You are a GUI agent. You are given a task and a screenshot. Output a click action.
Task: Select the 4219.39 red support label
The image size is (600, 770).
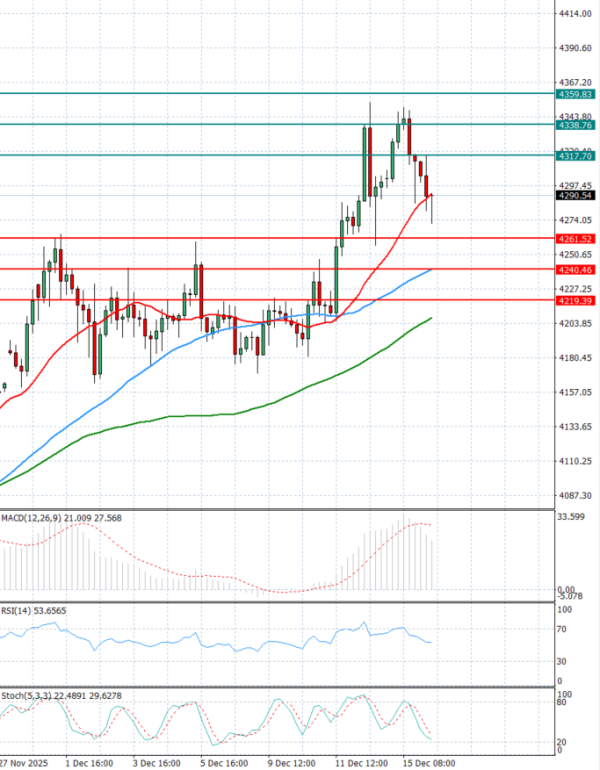coord(576,300)
